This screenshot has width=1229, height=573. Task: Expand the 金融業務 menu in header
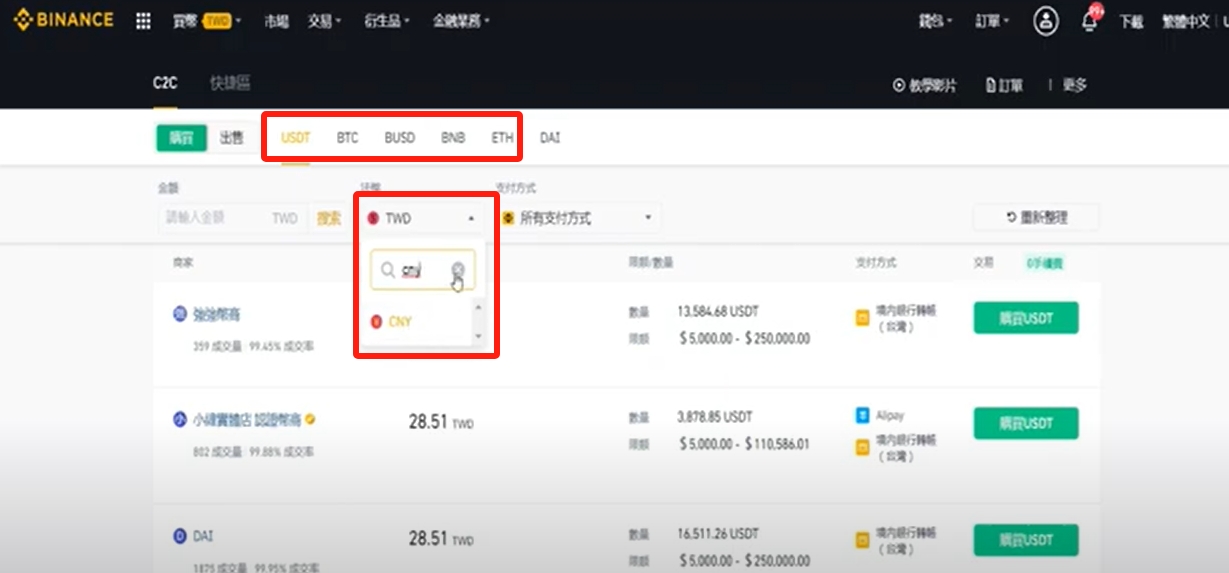[461, 21]
